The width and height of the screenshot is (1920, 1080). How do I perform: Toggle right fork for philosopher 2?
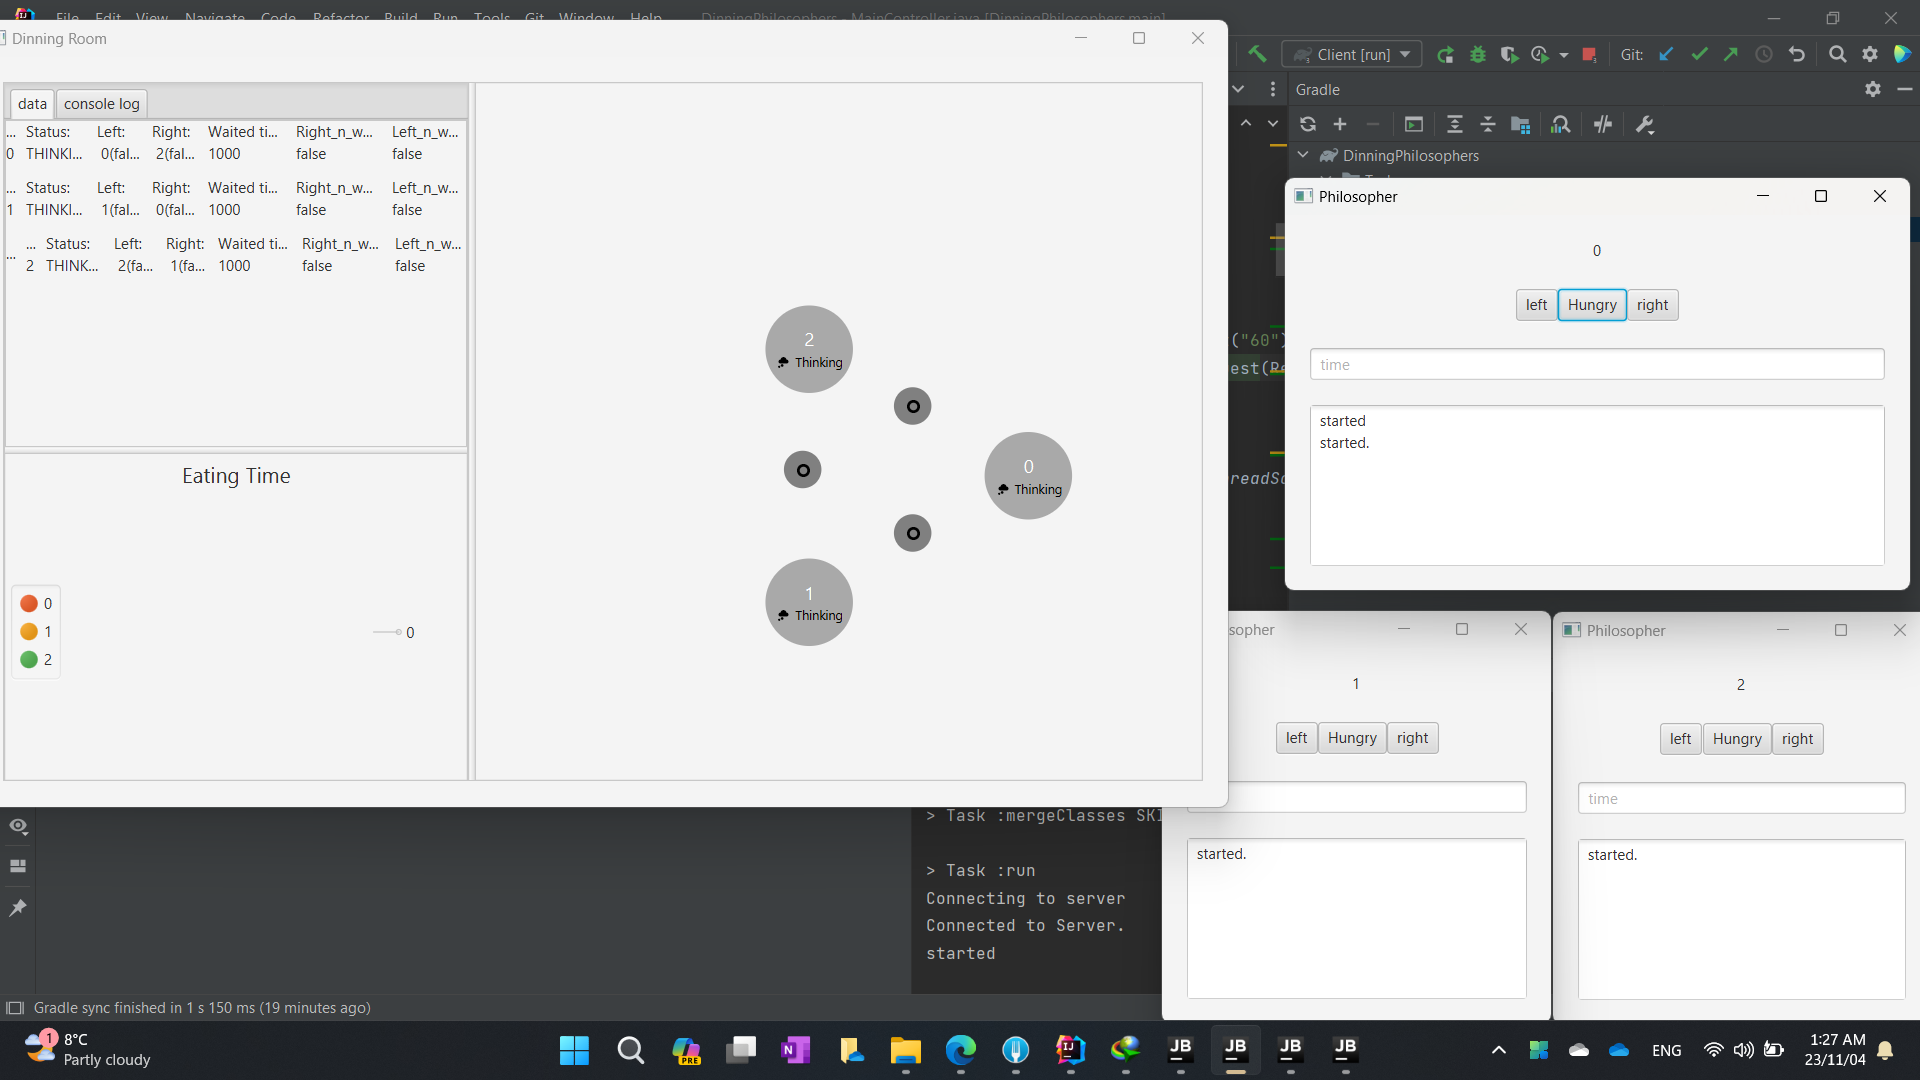point(1797,739)
